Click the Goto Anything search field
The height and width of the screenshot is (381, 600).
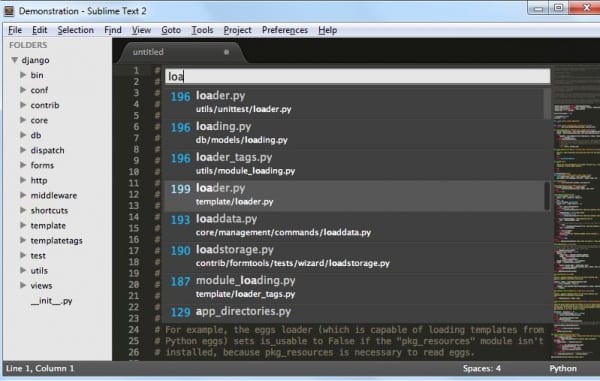click(x=358, y=77)
